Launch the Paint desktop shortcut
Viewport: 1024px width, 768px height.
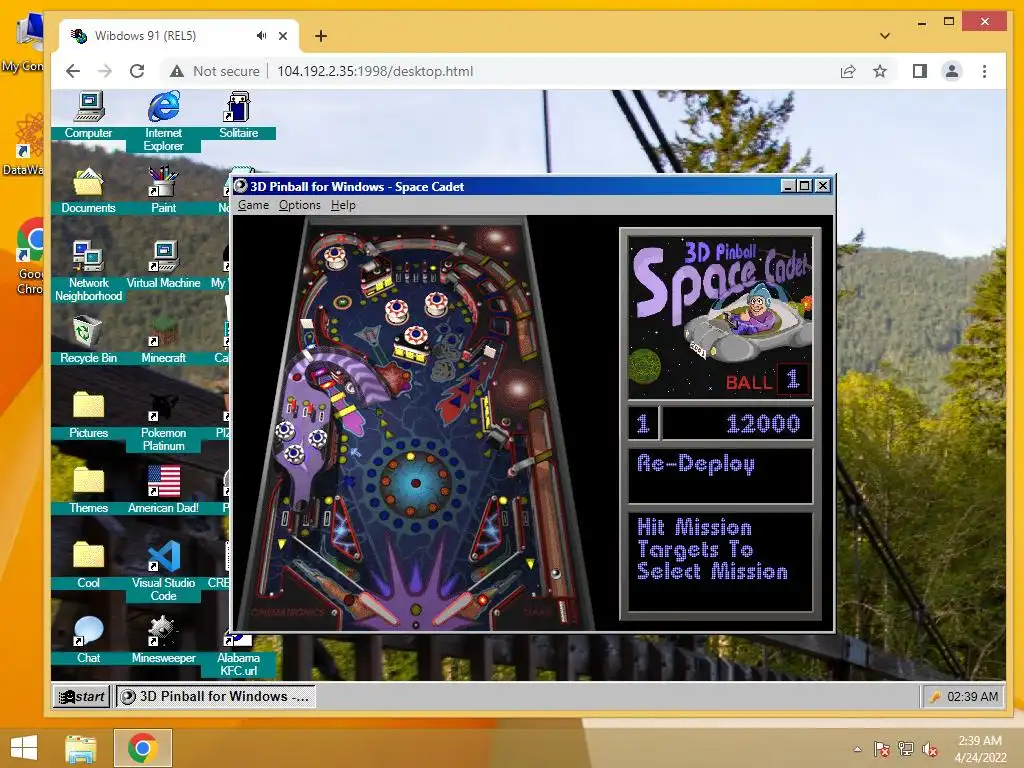tap(163, 190)
